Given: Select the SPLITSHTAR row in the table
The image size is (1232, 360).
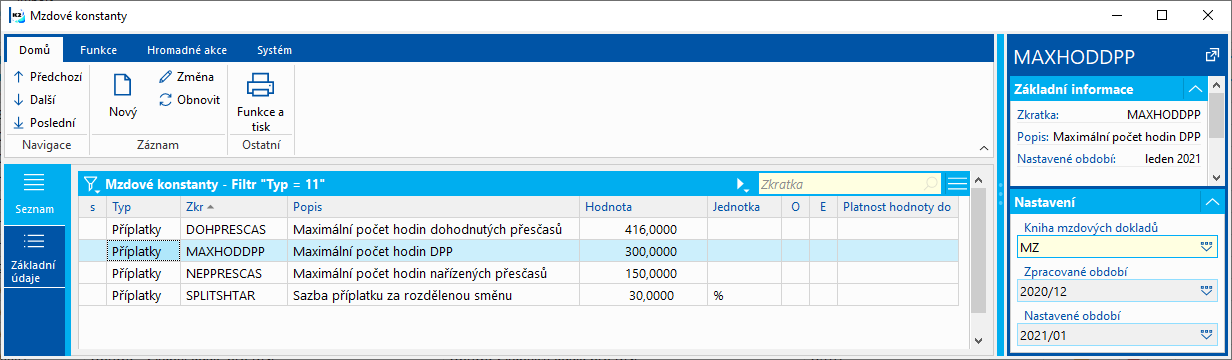Looking at the screenshot, I should click(523, 295).
